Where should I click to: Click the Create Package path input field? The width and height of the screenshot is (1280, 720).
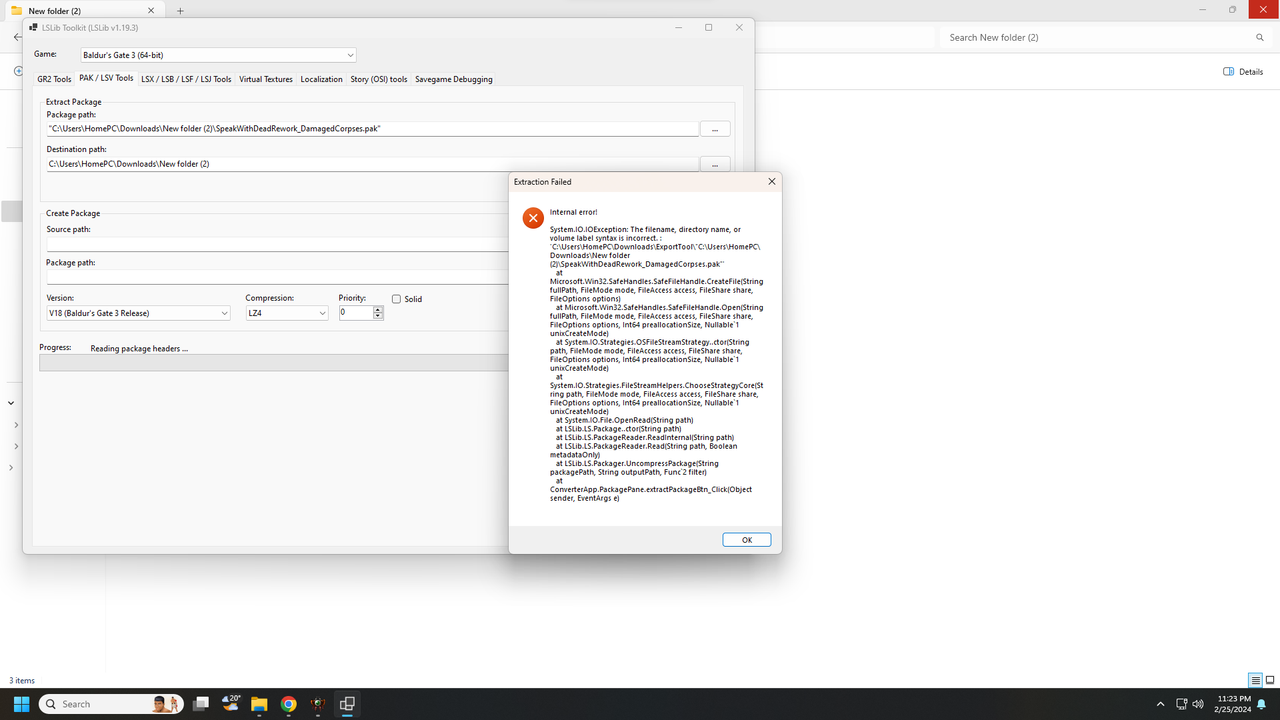click(x=277, y=277)
